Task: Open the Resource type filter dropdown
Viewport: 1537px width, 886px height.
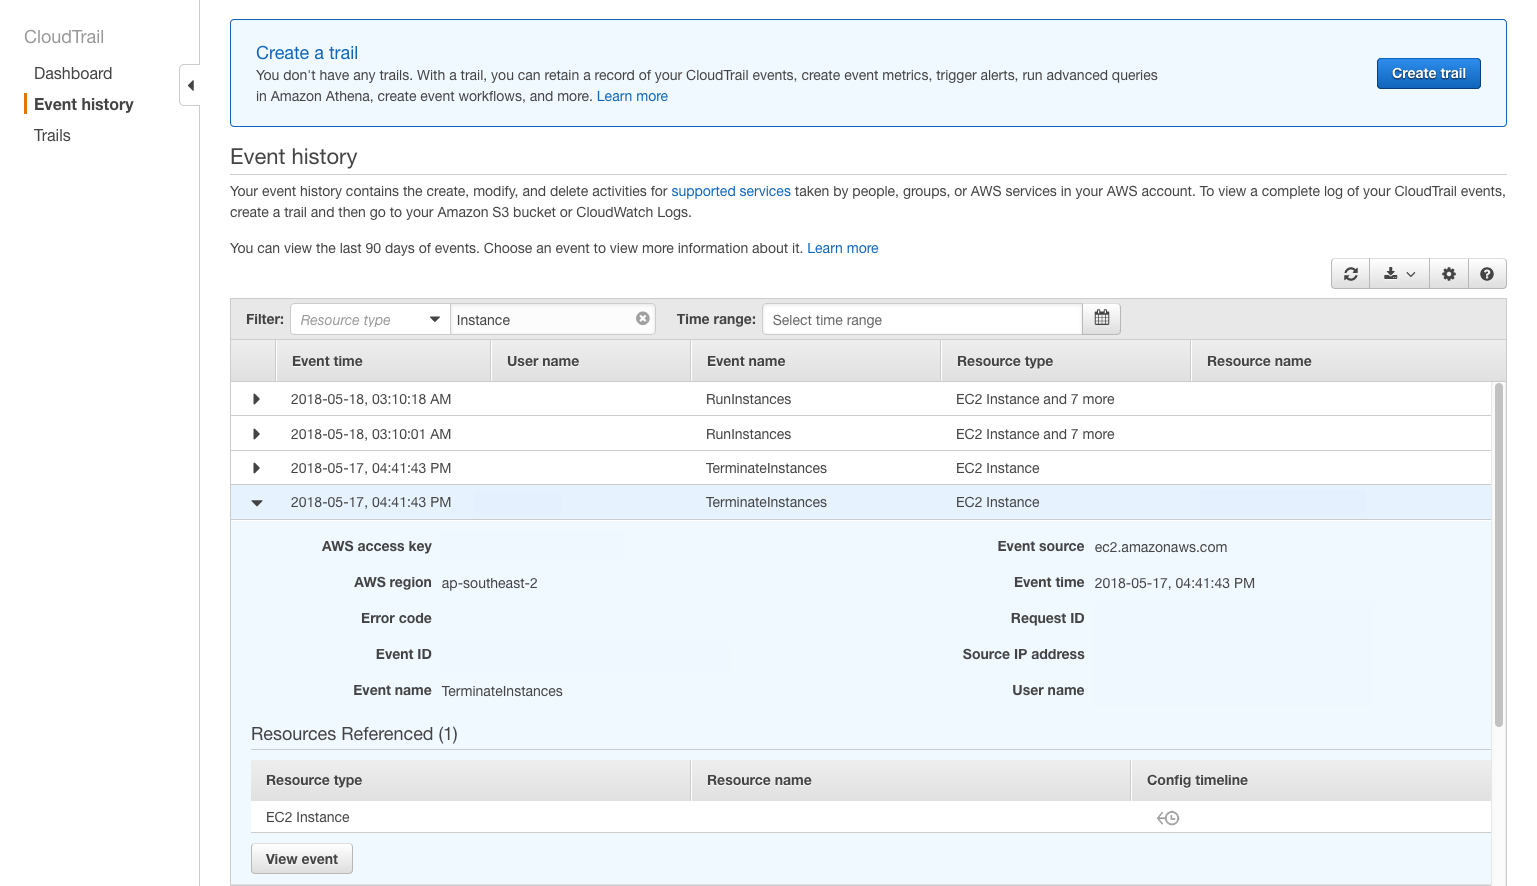Action: coord(370,320)
